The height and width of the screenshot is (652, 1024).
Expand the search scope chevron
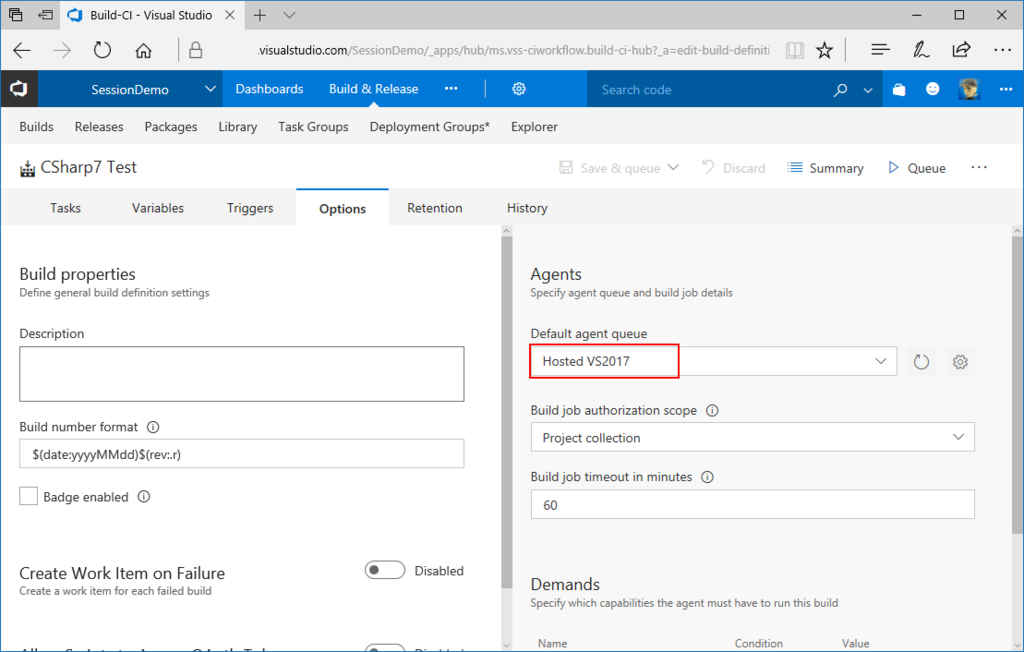[x=868, y=90]
